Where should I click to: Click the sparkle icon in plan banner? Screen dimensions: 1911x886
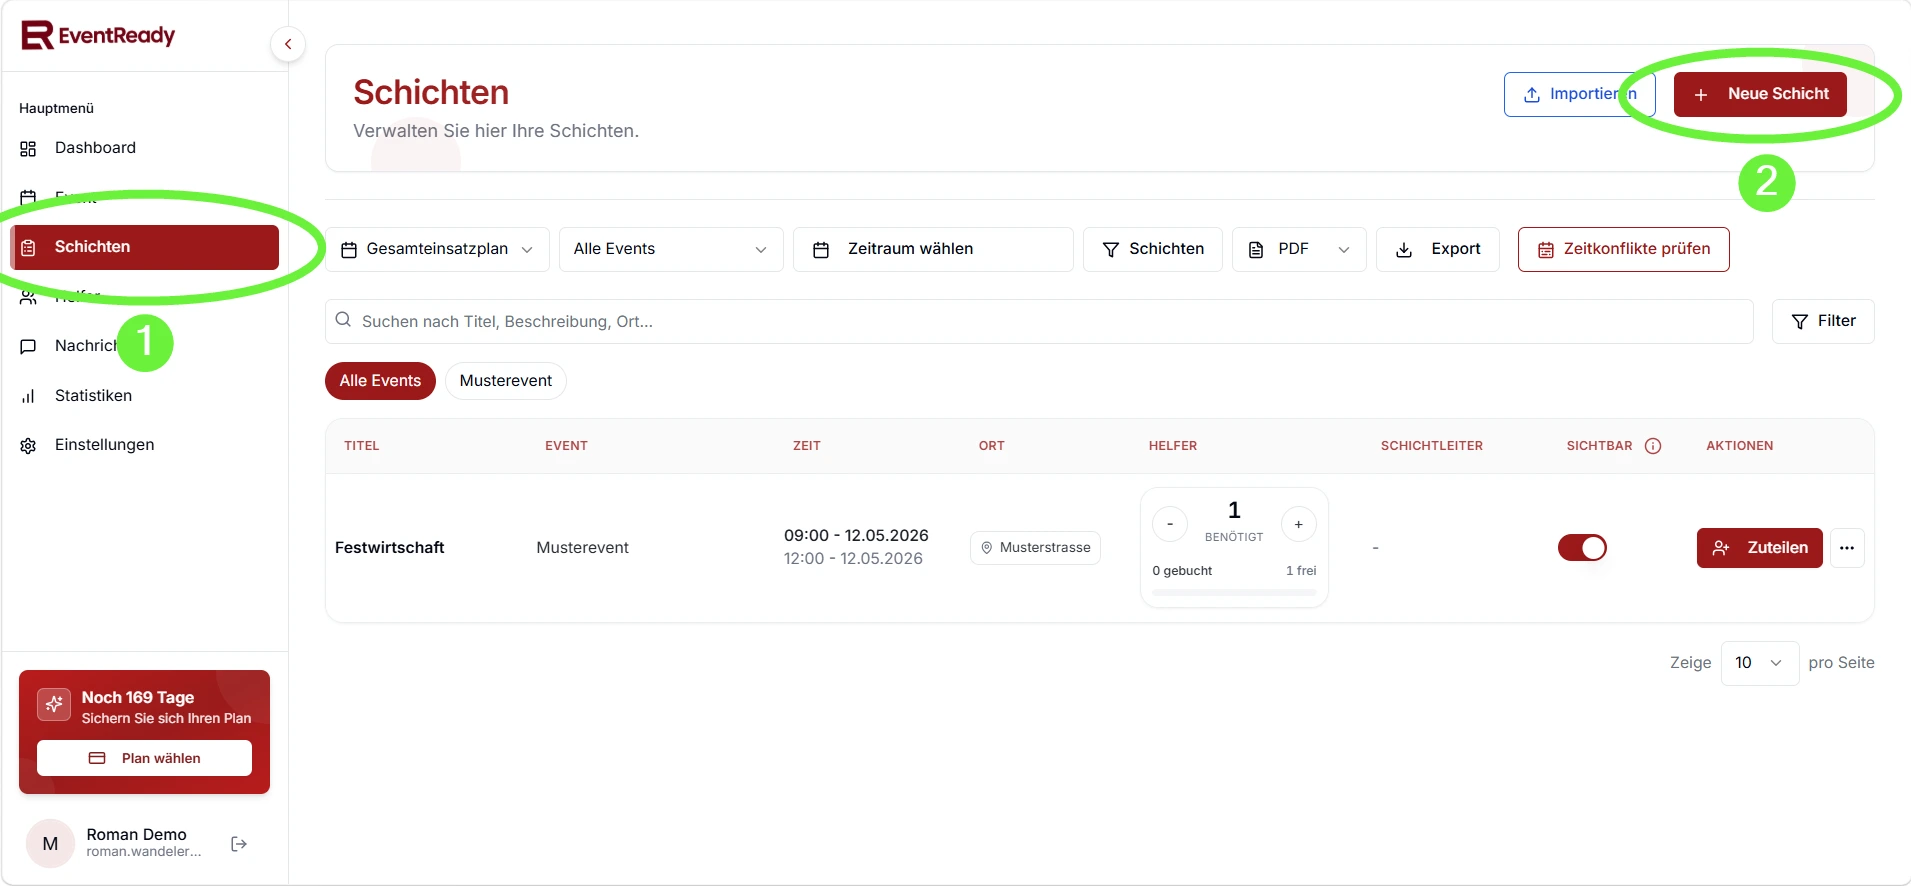point(54,704)
